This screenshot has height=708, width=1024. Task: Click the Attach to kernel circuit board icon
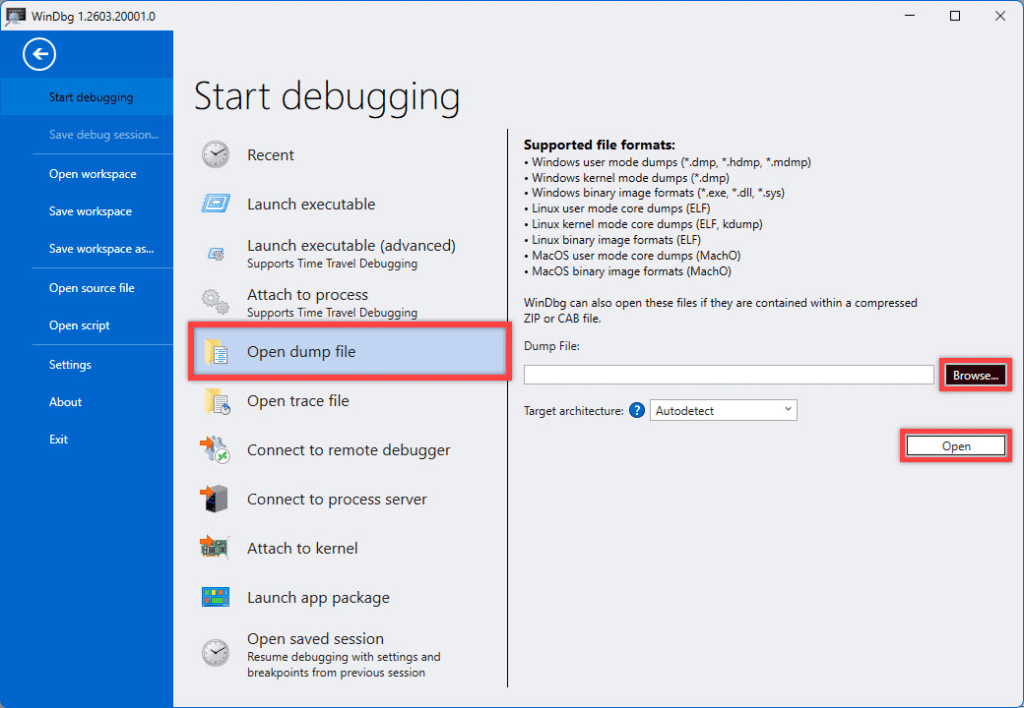[x=215, y=548]
